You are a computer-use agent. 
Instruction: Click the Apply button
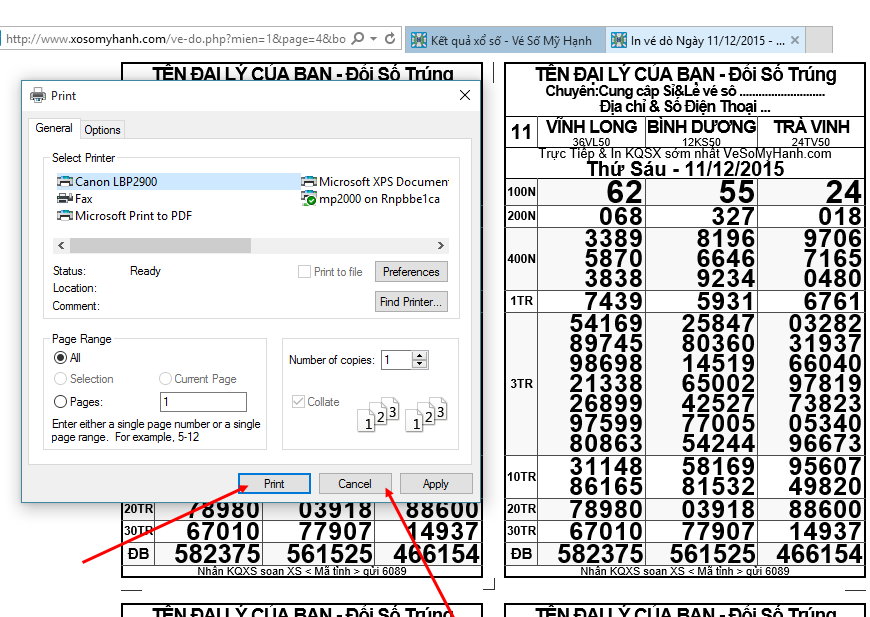436,484
